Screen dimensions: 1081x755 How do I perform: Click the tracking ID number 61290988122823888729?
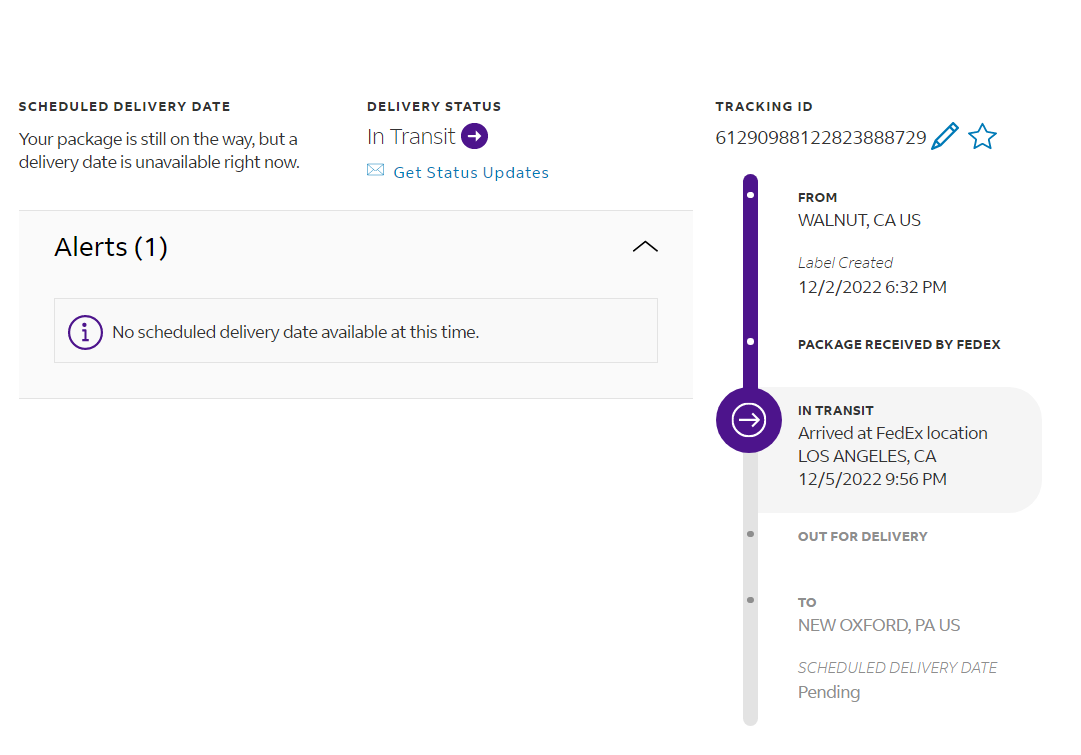click(821, 138)
